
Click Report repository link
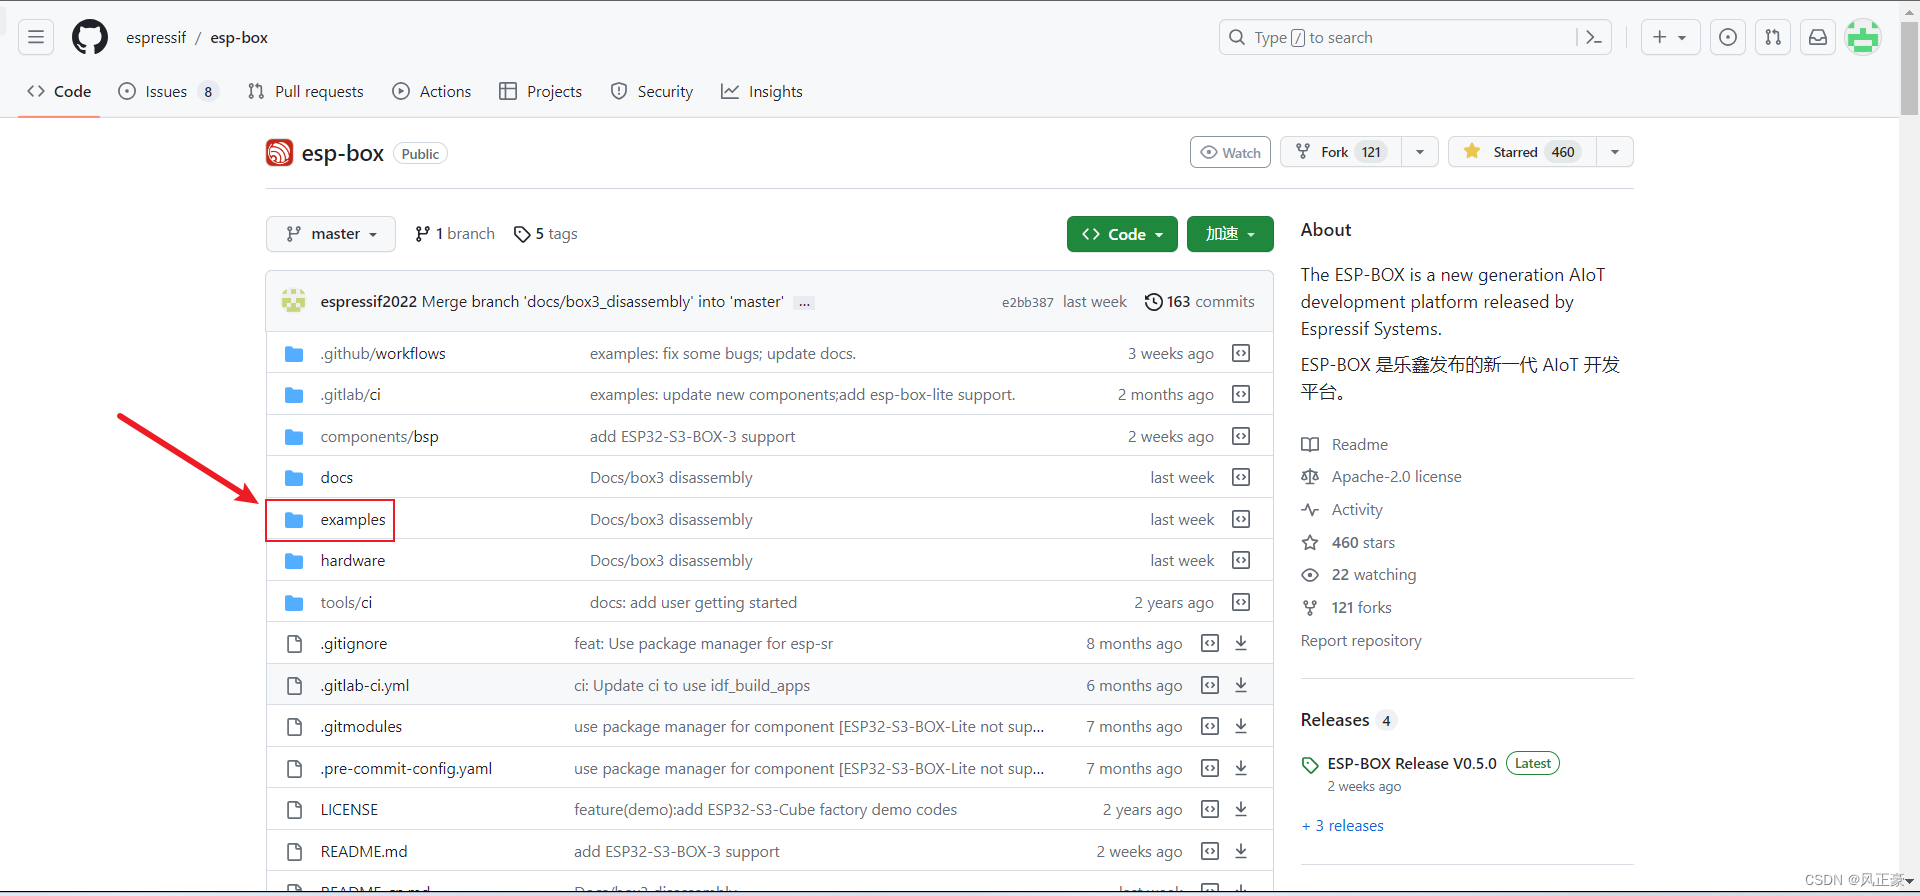(1361, 640)
